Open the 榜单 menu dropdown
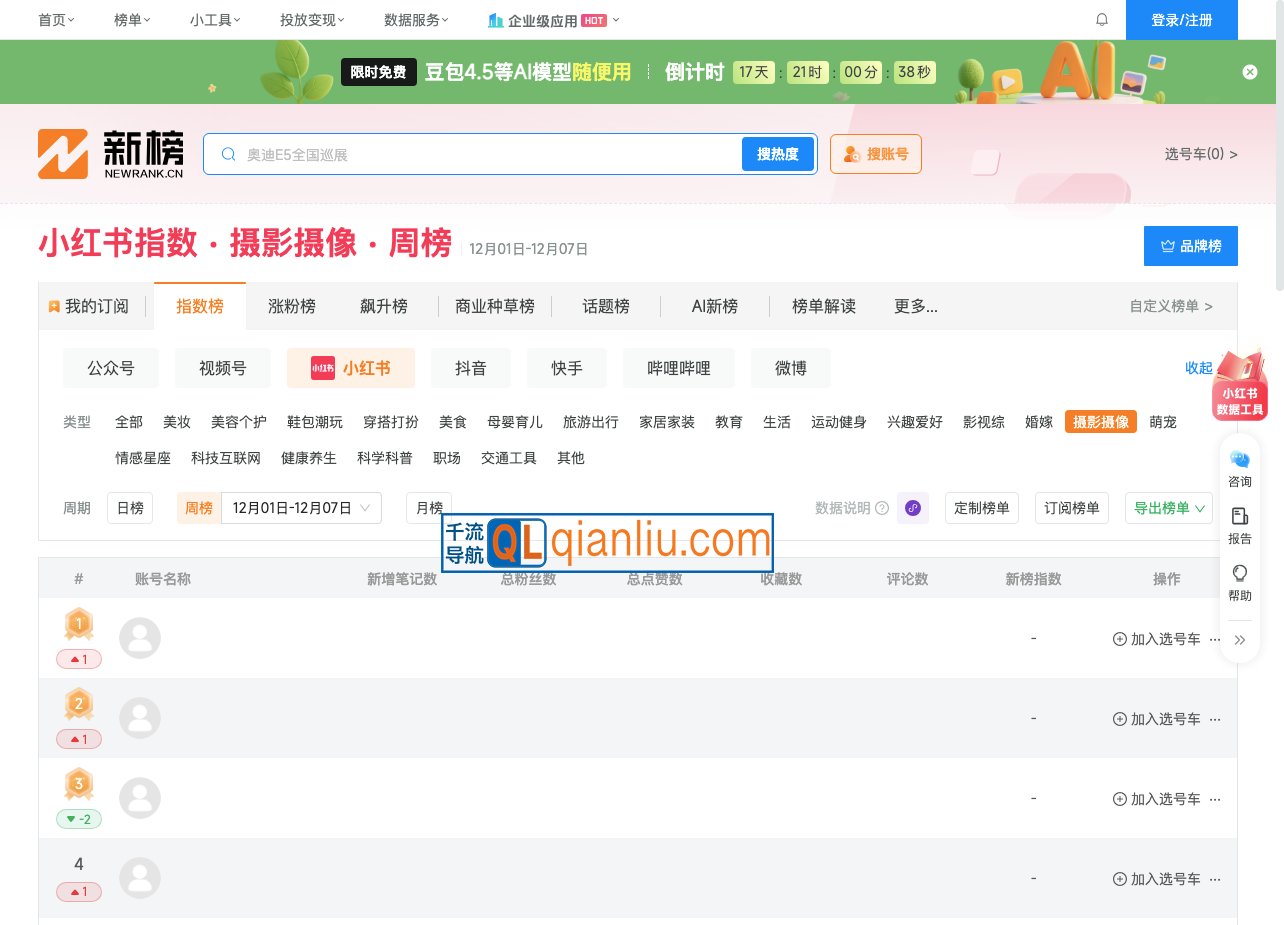Image resolution: width=1284 pixels, height=925 pixels. pos(131,19)
